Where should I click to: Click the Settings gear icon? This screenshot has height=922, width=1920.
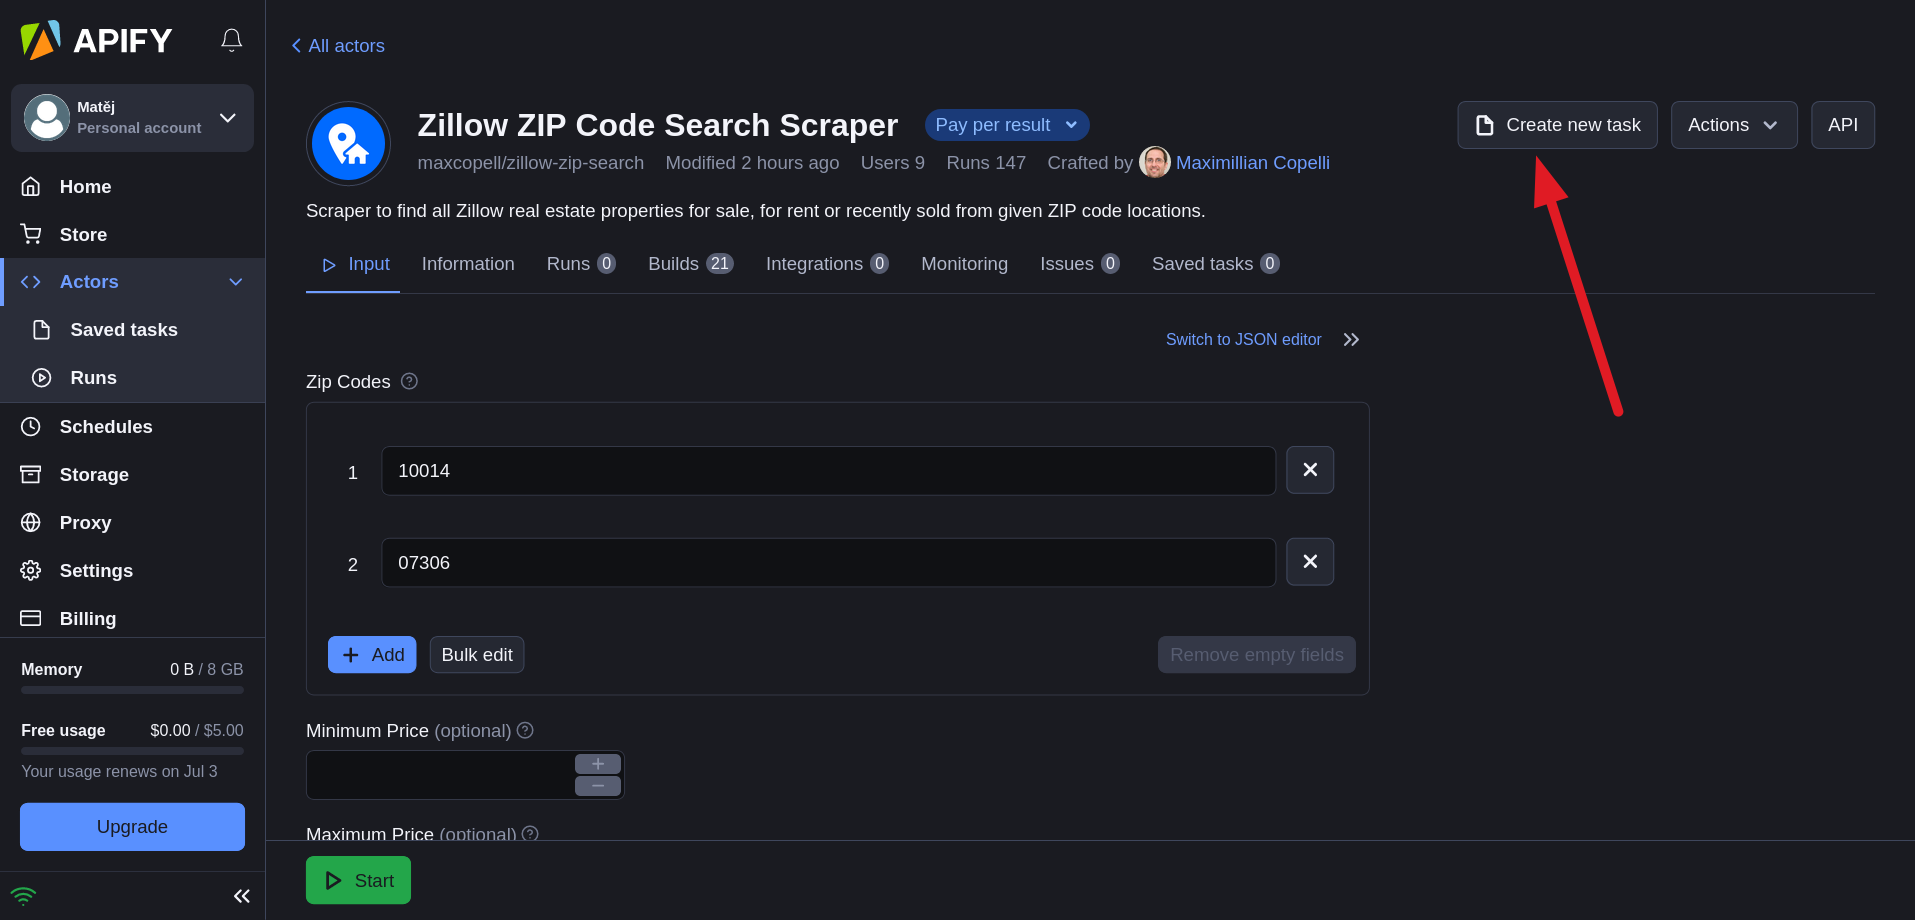[31, 571]
